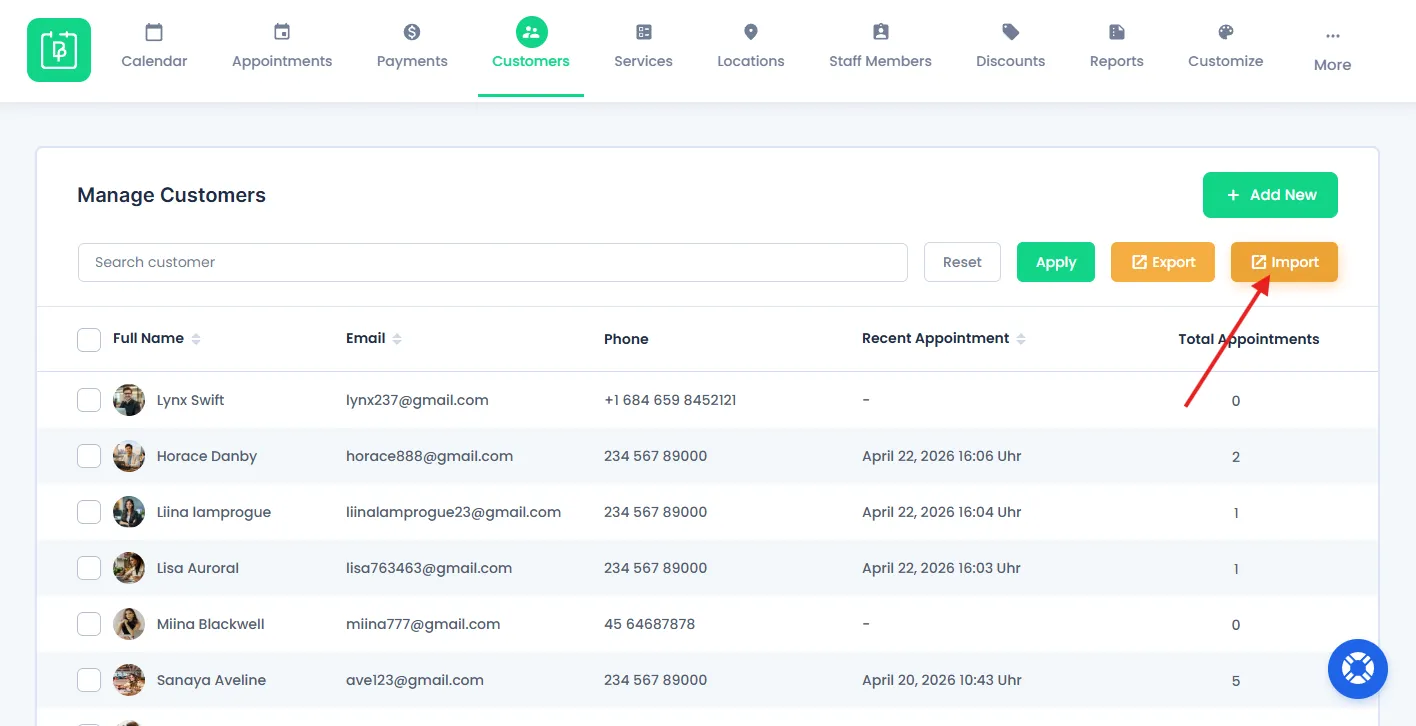Click Lisa Auroral's avatar photo
Image resolution: width=1416 pixels, height=726 pixels.
pyautogui.click(x=129, y=568)
